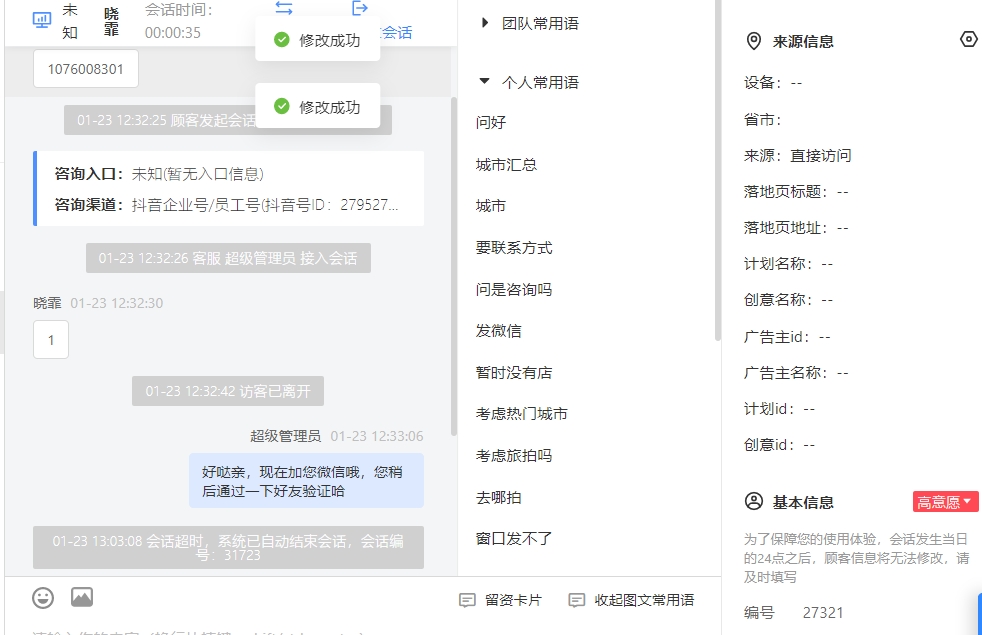The height and width of the screenshot is (635, 982).
Task: Click the 创意id field row
Action: (x=780, y=445)
